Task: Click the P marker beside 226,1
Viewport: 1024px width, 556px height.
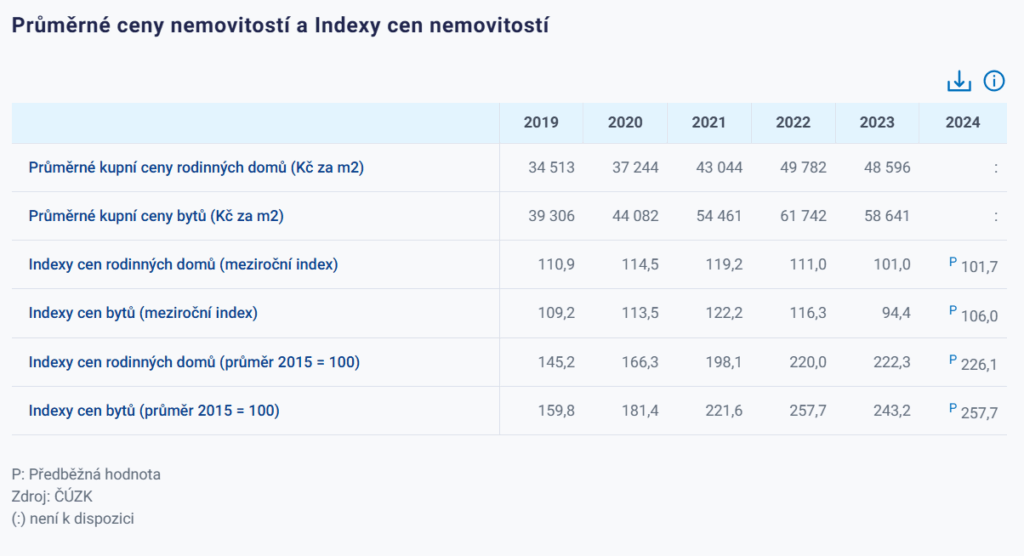Action: 953,359
